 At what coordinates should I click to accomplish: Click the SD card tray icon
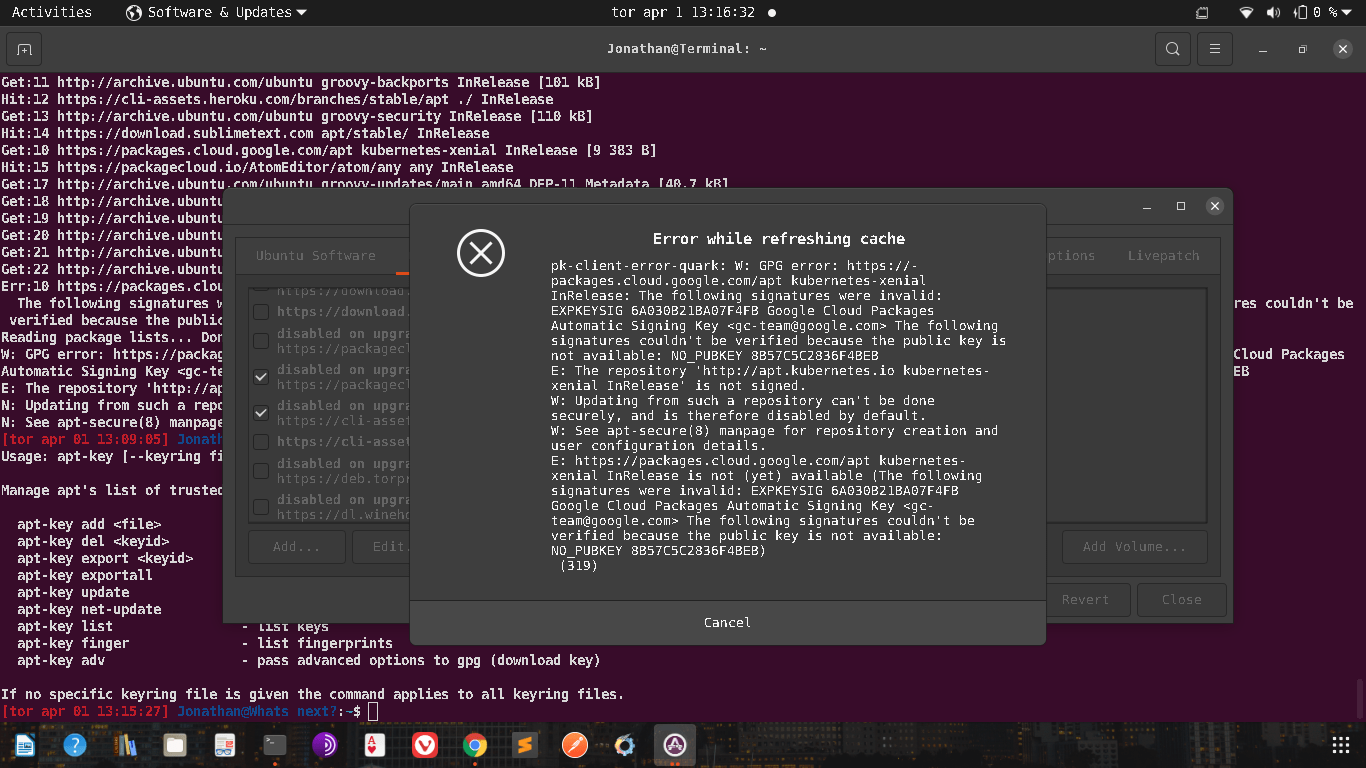tap(1202, 13)
